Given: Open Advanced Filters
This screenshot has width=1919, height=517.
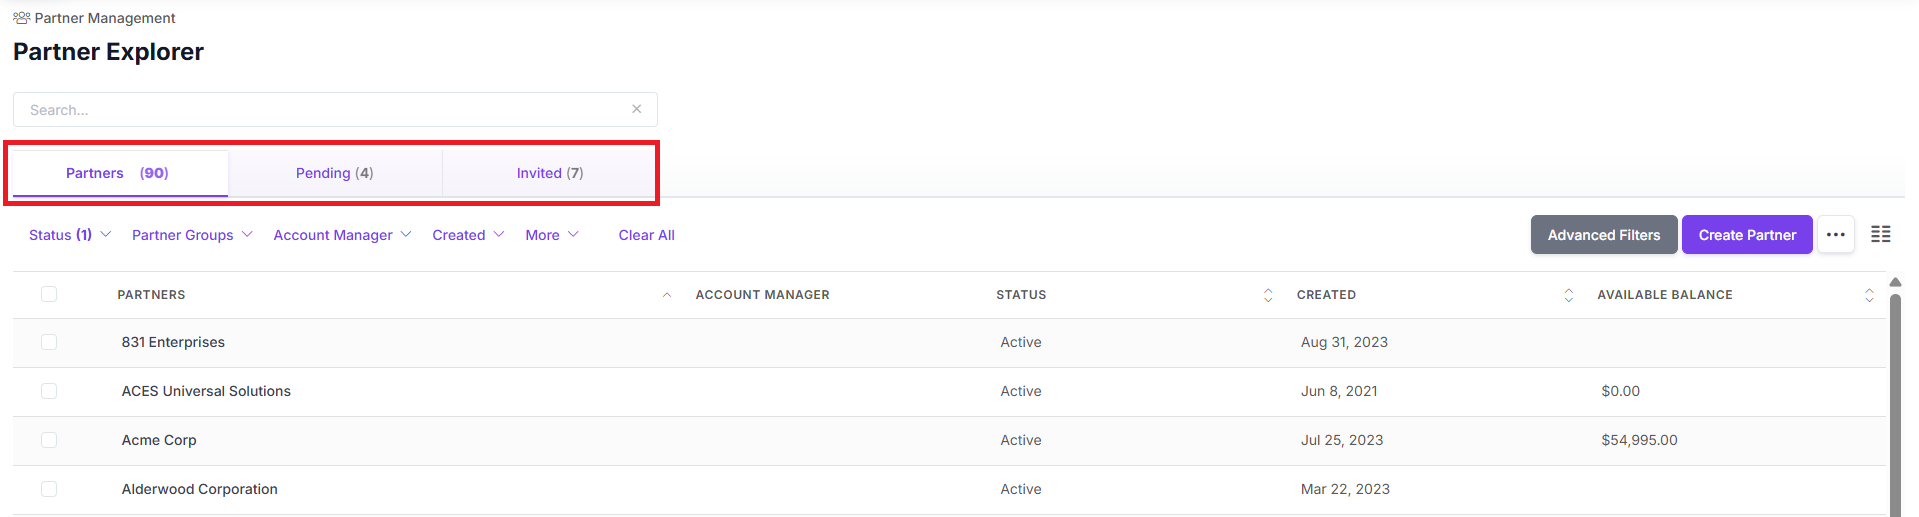Looking at the screenshot, I should pos(1603,235).
